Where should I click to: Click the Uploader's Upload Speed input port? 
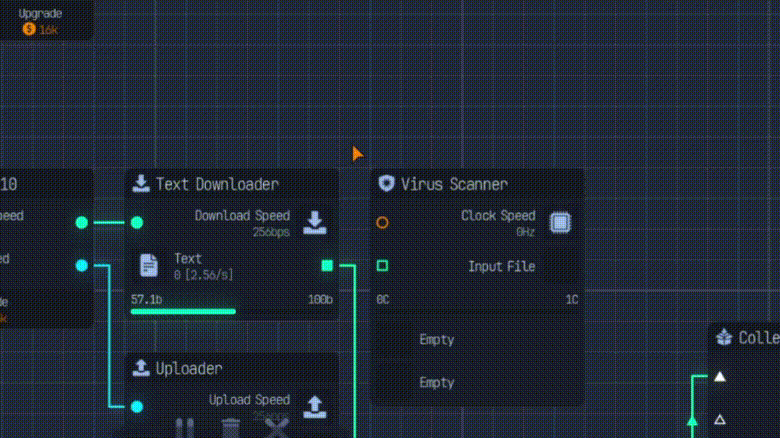pyautogui.click(x=137, y=407)
